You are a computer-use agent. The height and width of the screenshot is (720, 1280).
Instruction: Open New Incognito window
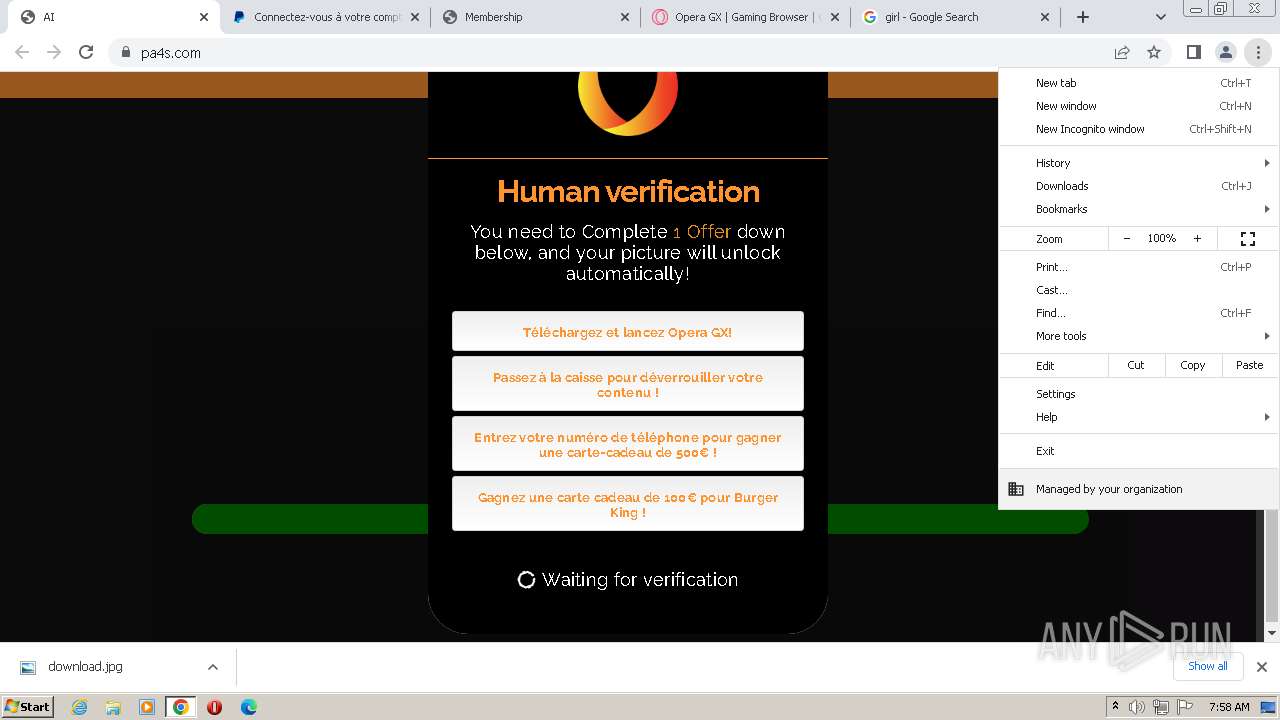[1139, 129]
